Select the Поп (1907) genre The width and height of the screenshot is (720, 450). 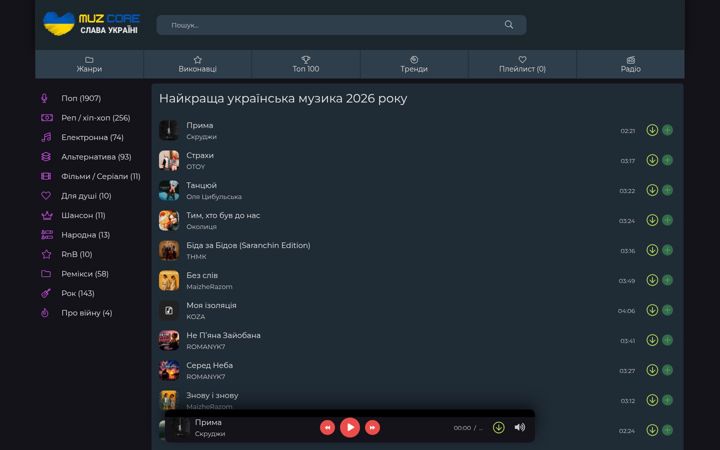(81, 98)
